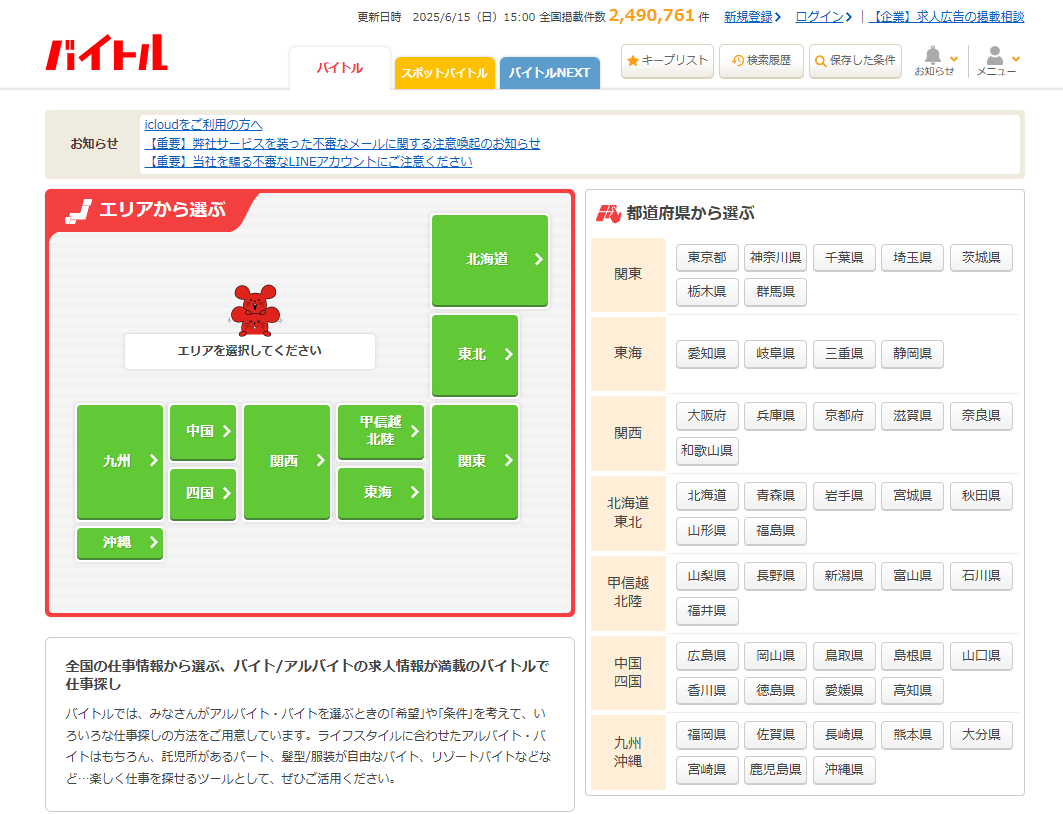Click the バイトル logo
The width and height of the screenshot is (1063, 814).
106,52
